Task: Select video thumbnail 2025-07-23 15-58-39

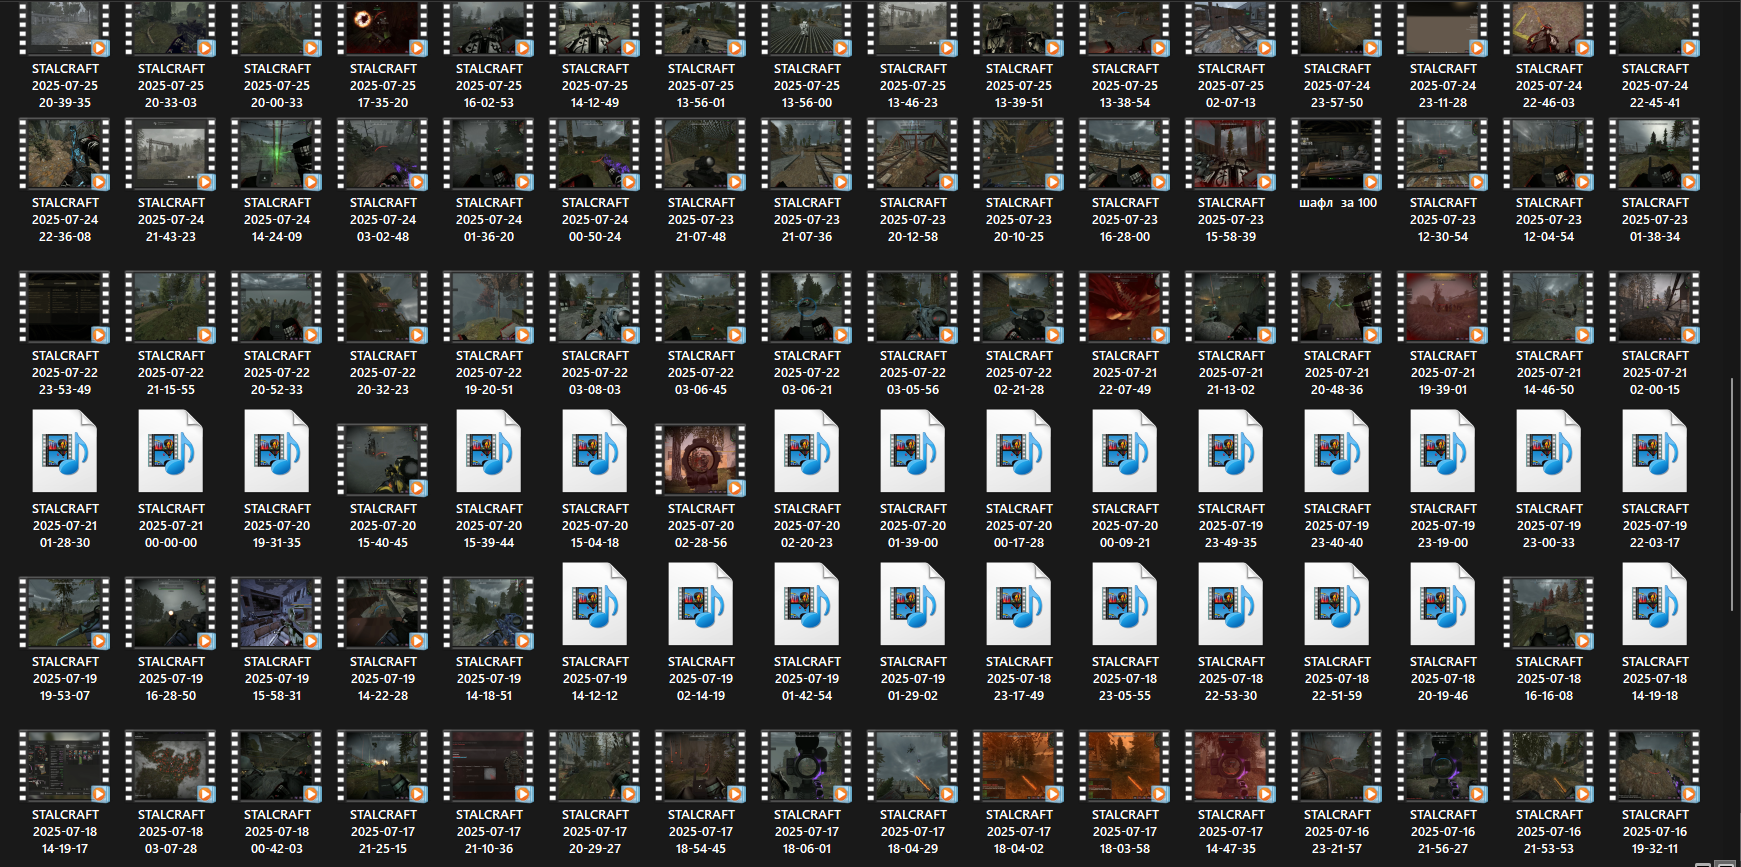Action: 1231,154
